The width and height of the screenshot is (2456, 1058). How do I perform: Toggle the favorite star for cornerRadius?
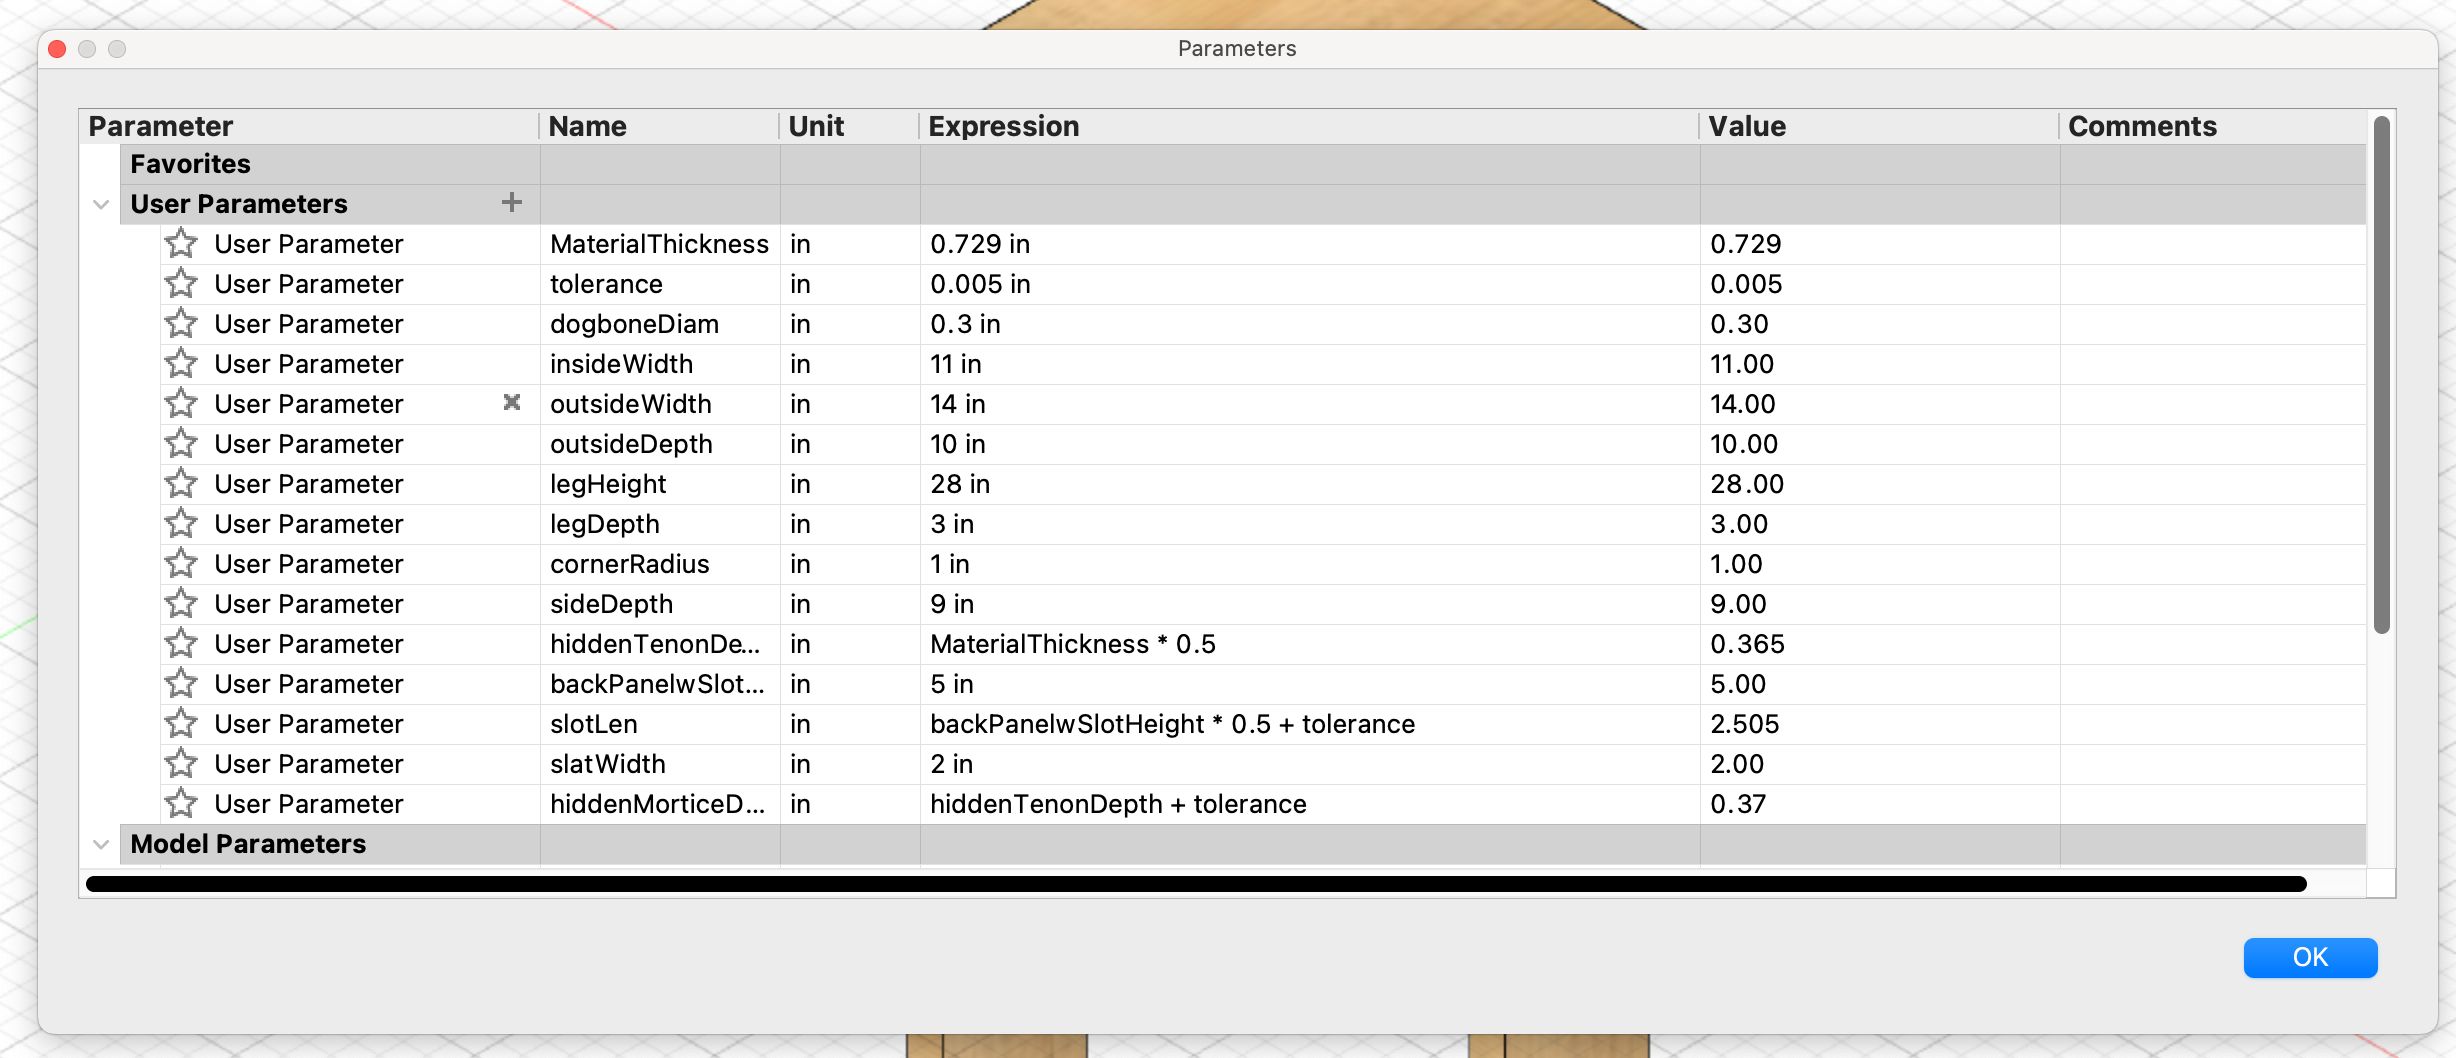pos(181,563)
